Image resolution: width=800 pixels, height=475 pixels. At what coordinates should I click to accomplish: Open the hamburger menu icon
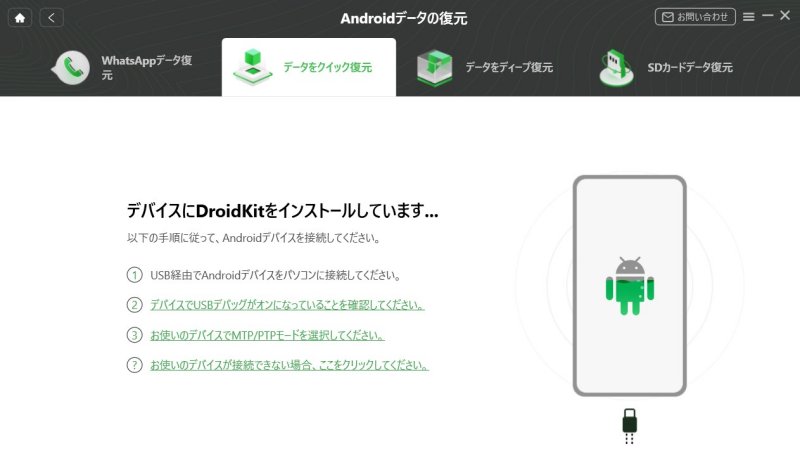[748, 17]
